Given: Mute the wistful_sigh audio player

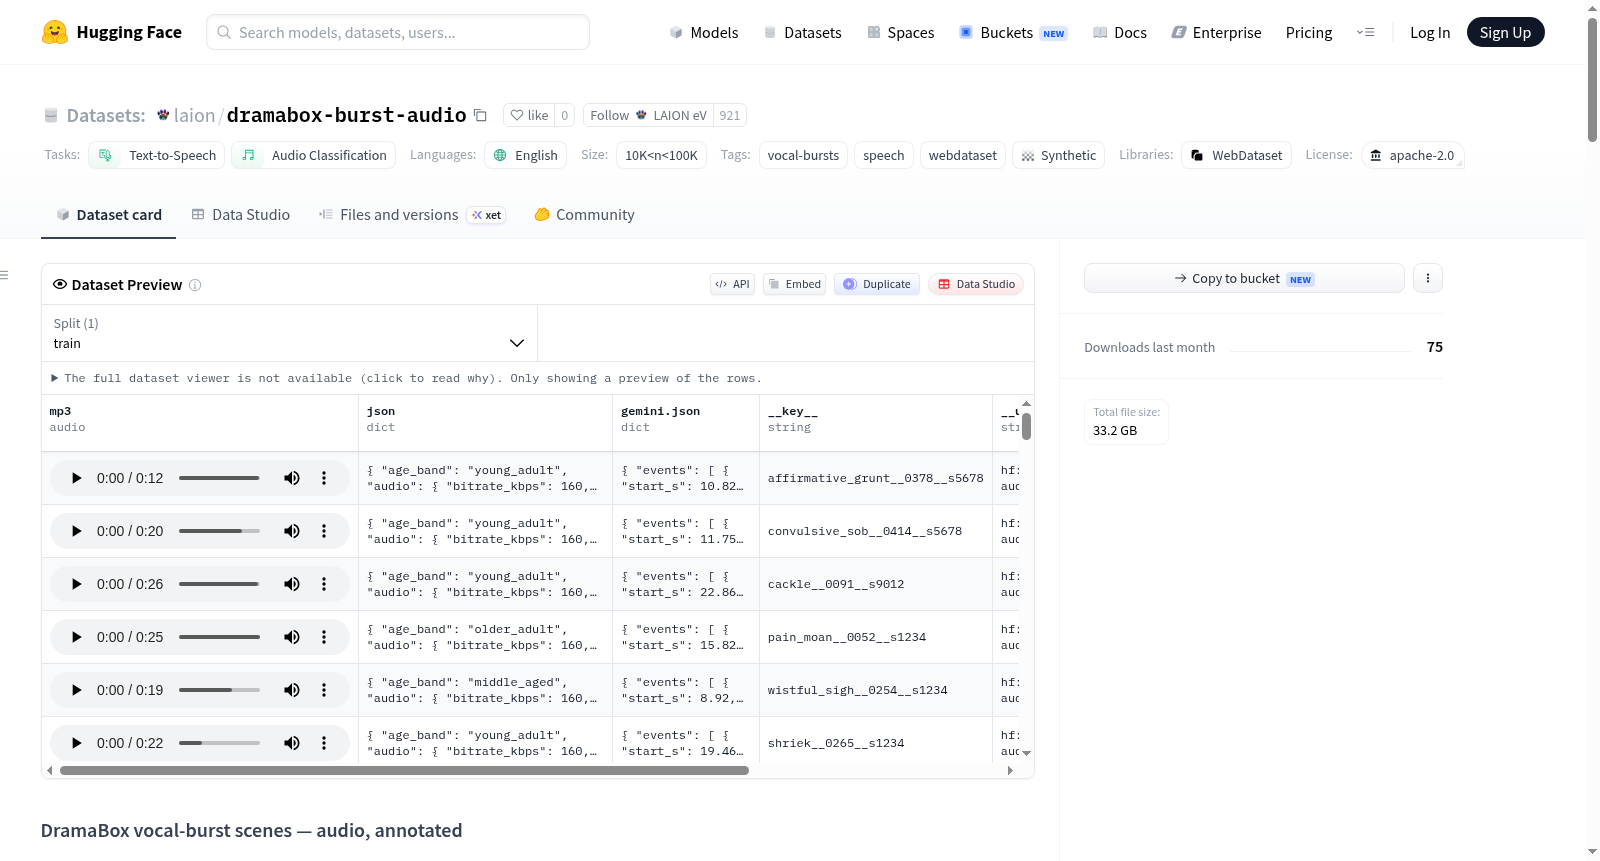Looking at the screenshot, I should pos(292,690).
